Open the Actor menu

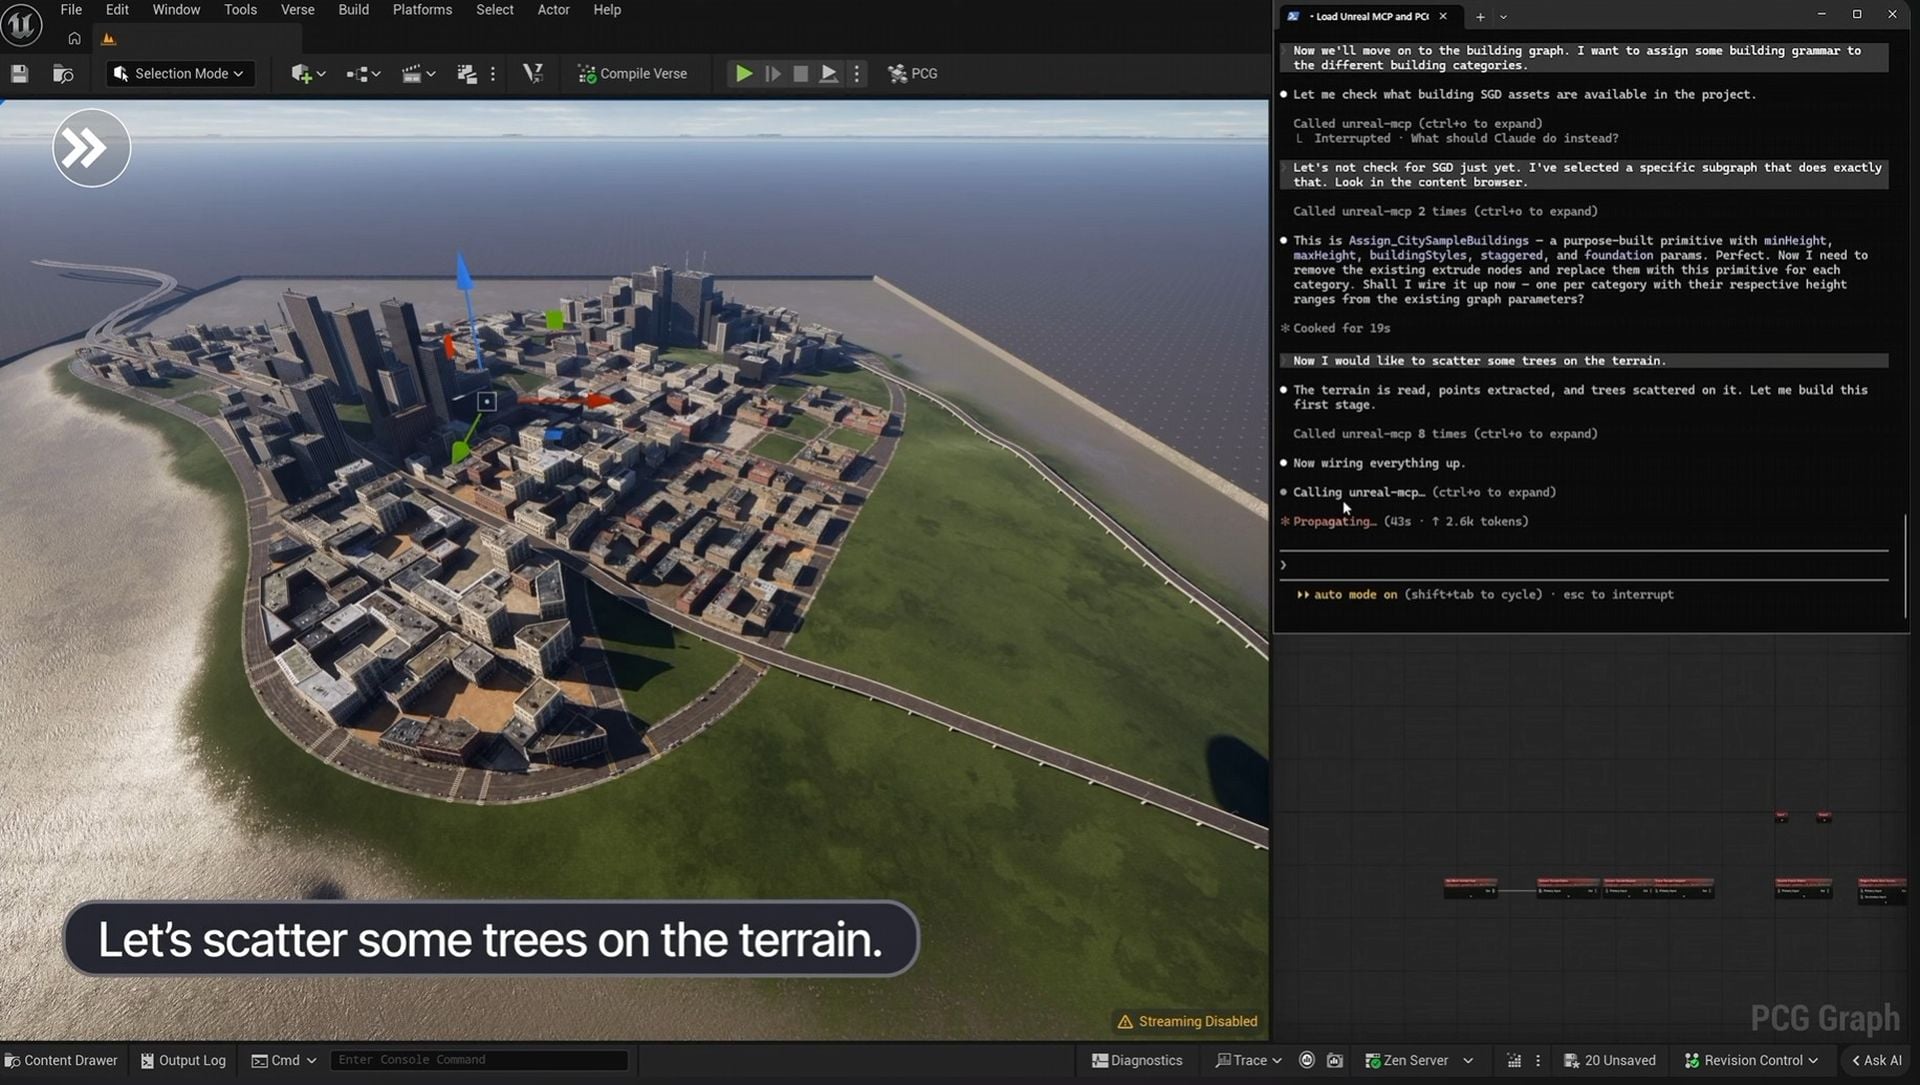tap(553, 10)
